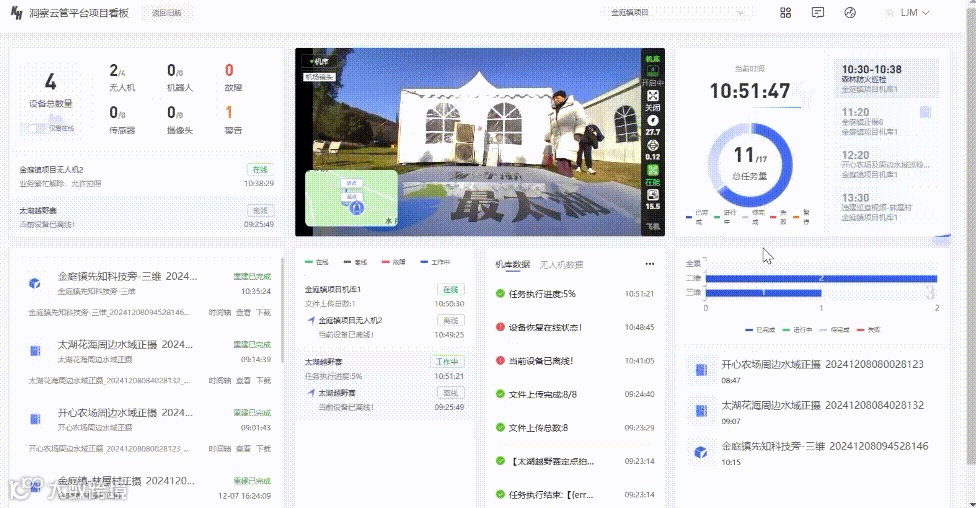Click 下载 for 开心农场周边水域正摄 file
This screenshot has height=508, width=976.
pos(263,448)
